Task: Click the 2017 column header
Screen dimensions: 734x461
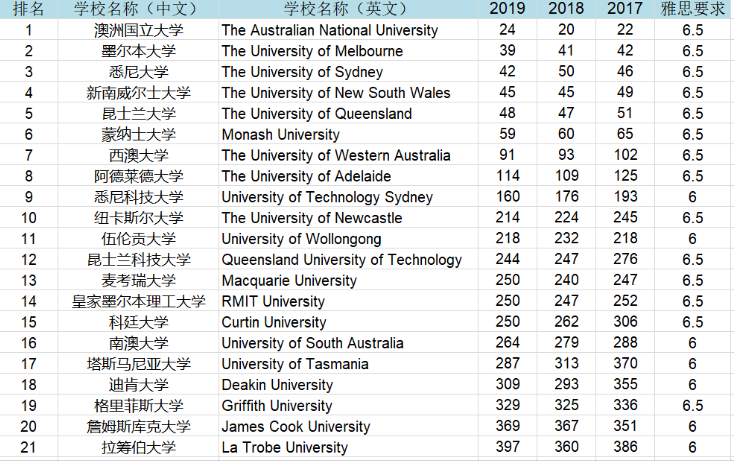Action: point(626,9)
